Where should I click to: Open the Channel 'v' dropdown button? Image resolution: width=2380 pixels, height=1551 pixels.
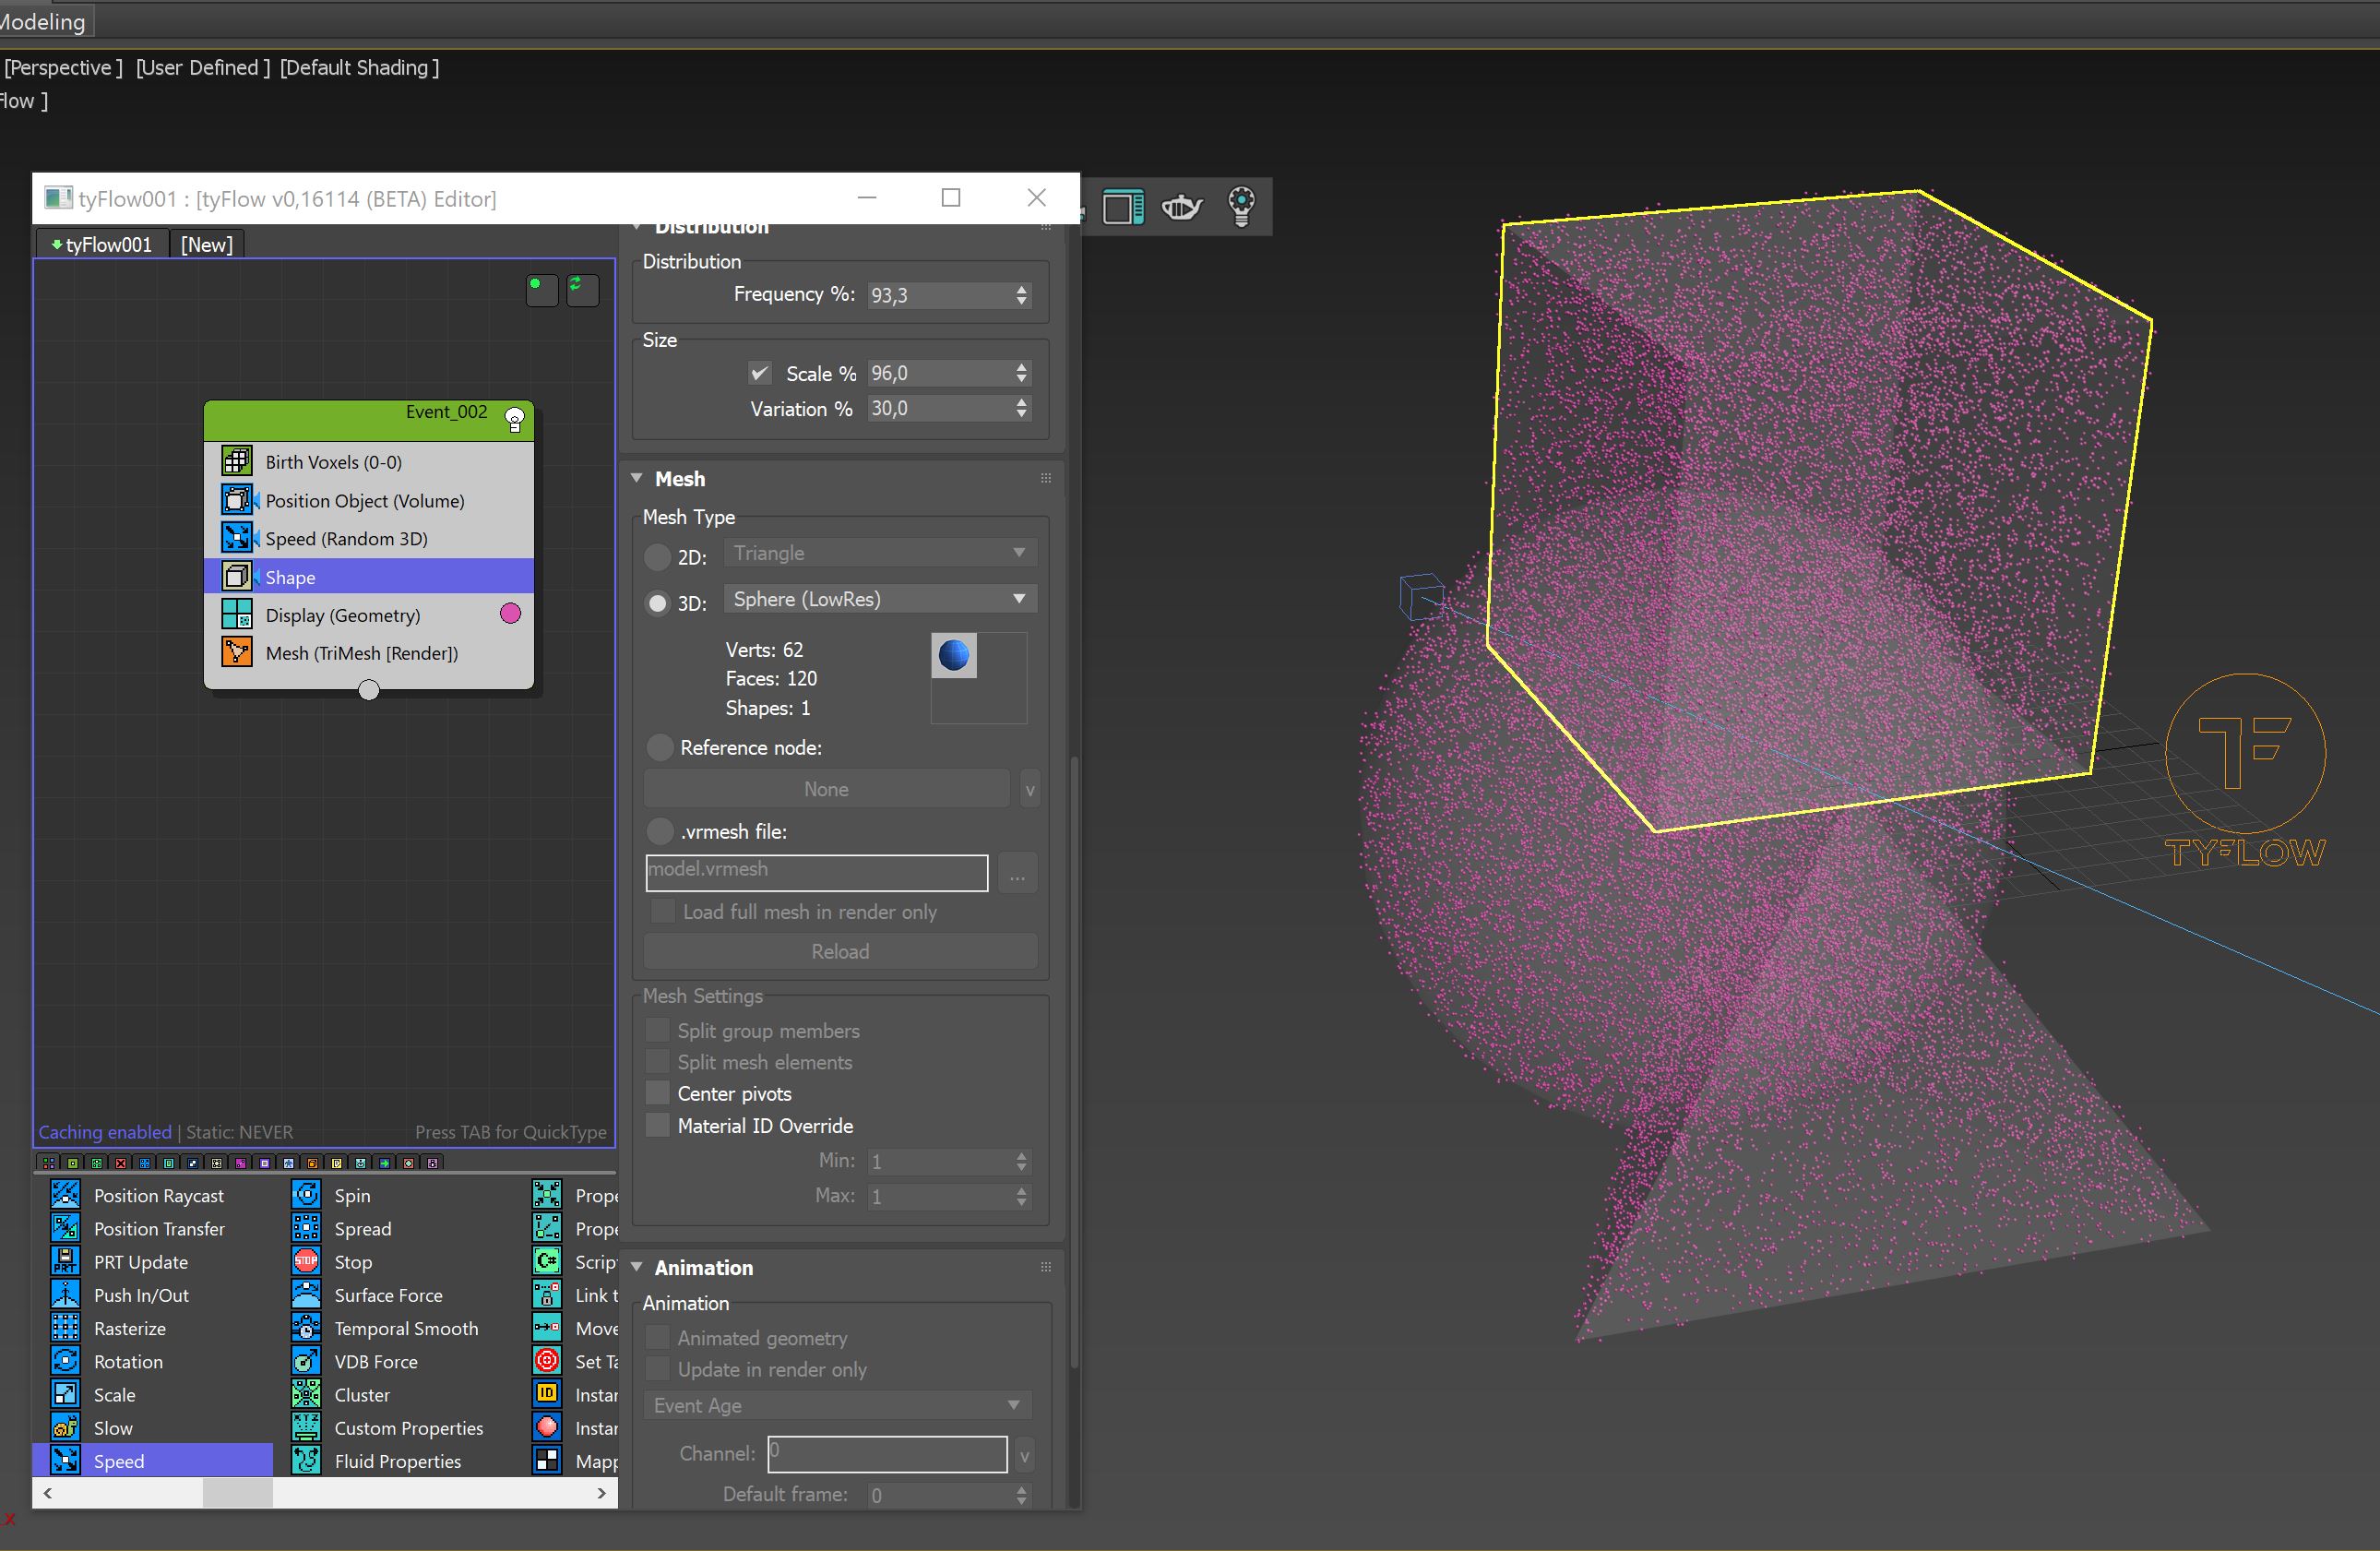click(x=1024, y=1455)
